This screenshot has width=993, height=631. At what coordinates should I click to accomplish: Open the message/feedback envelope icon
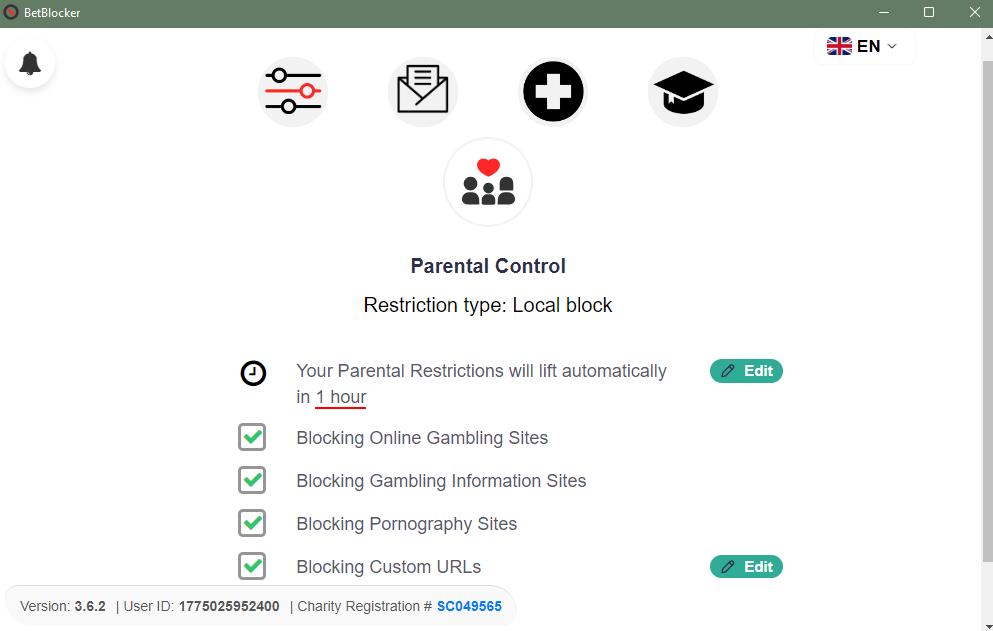422,90
